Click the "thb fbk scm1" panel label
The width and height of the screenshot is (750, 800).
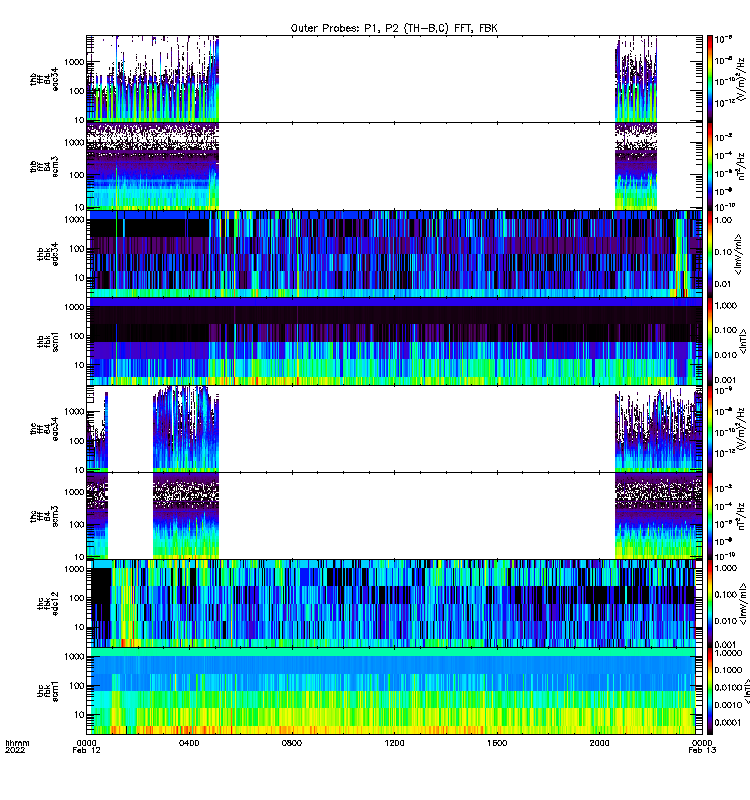pos(47,341)
